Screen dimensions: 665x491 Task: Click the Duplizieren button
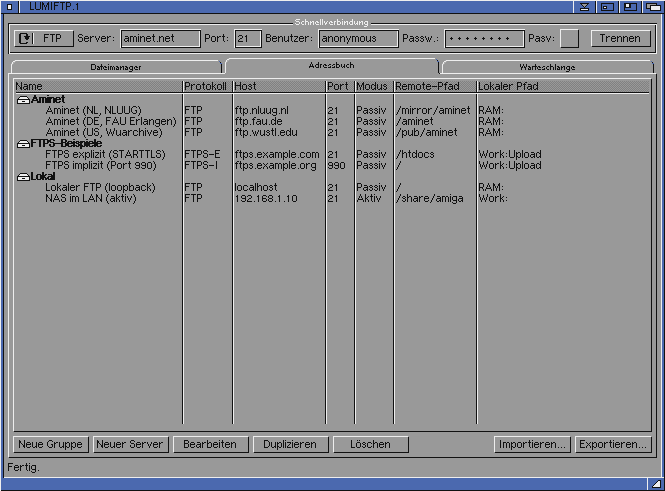pyautogui.click(x=290, y=444)
